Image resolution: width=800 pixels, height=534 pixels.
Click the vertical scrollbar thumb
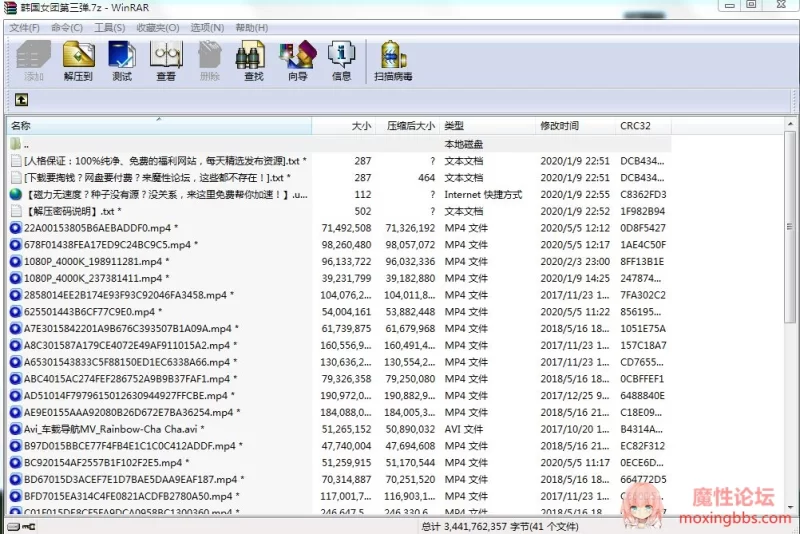pos(790,227)
